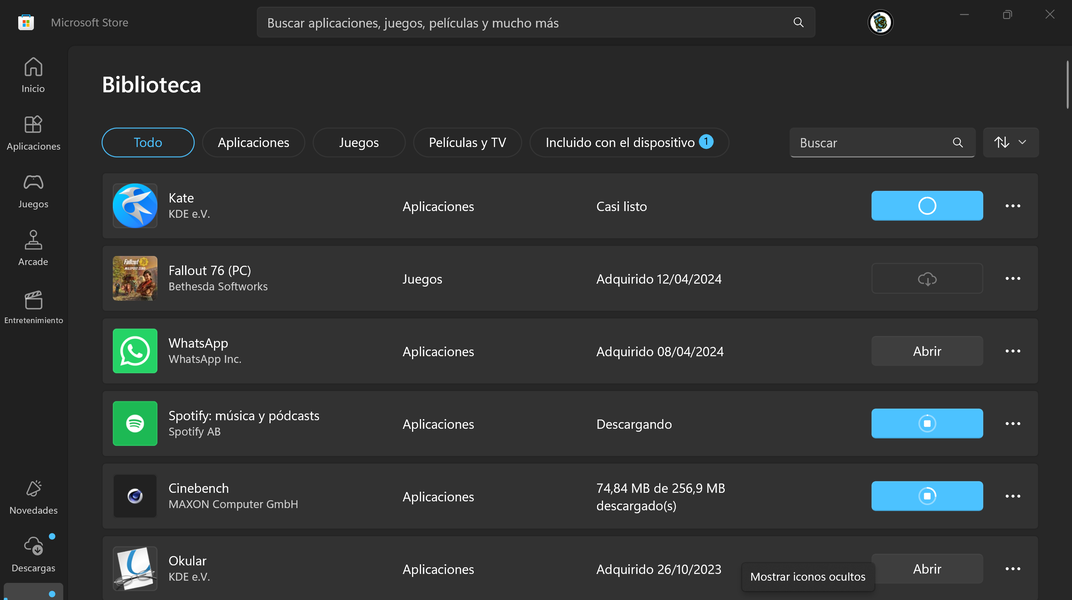Click the WhatsApp app name

pyautogui.click(x=198, y=342)
